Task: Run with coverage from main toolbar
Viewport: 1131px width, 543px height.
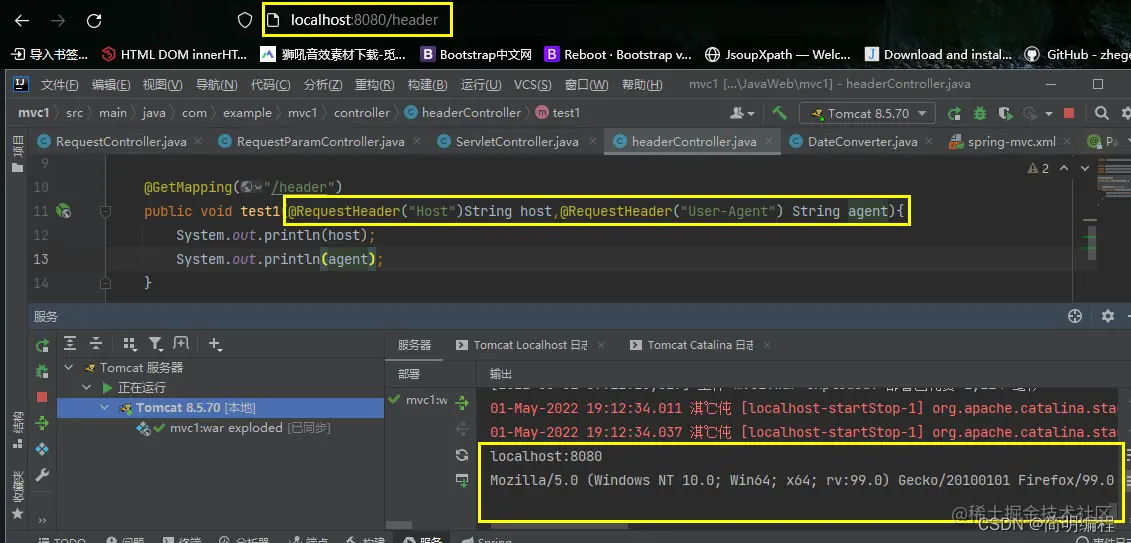Action: 1005,113
